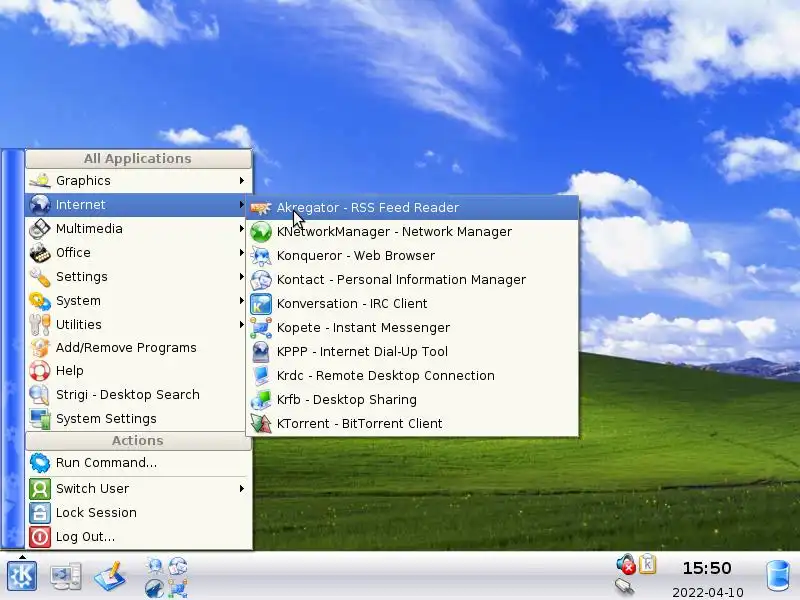Click the dark globe quick-launch icon in taskbar
This screenshot has width=800, height=600.
pos(154,588)
